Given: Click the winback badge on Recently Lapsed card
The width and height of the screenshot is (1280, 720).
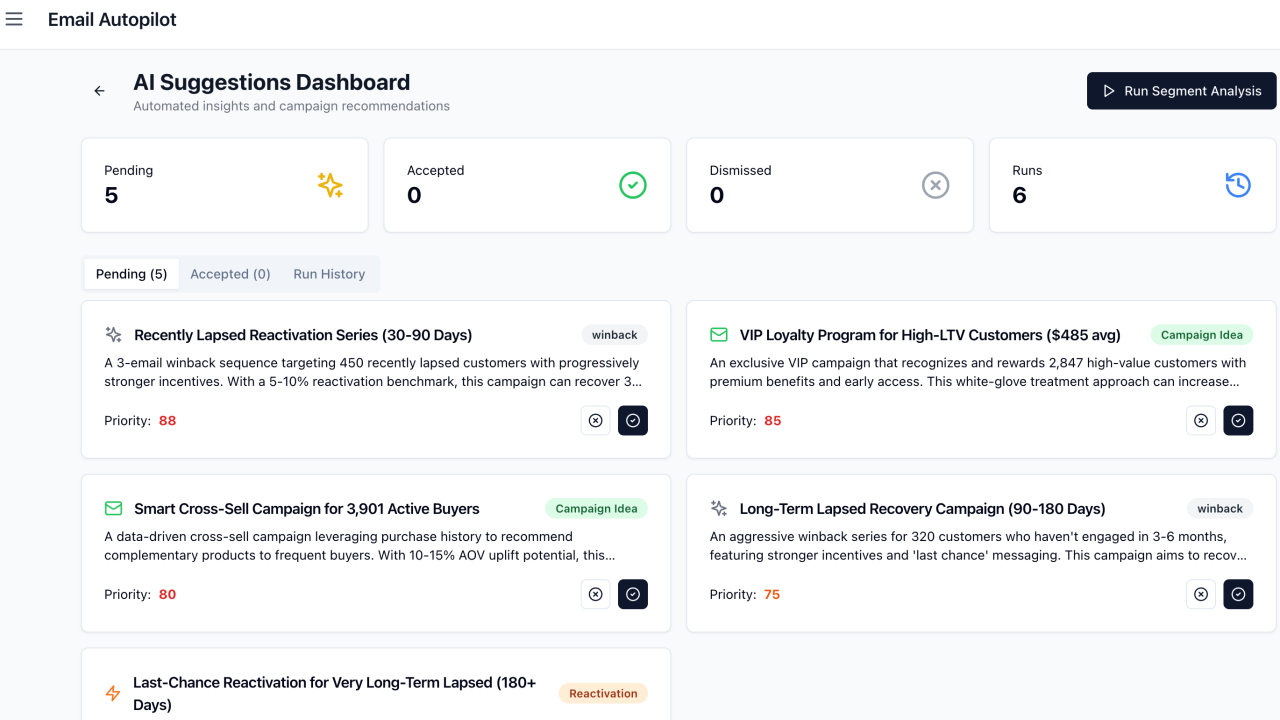Looking at the screenshot, I should point(614,334).
